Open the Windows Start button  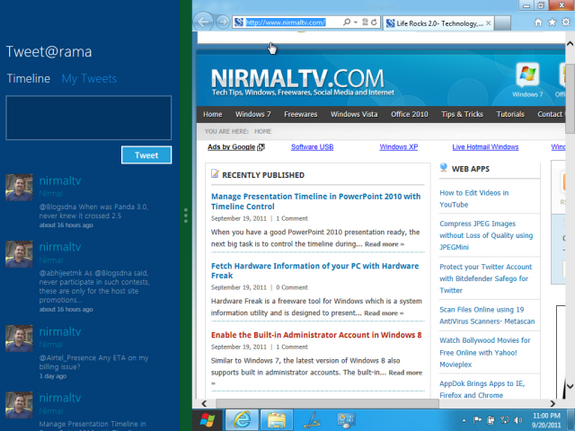click(207, 420)
